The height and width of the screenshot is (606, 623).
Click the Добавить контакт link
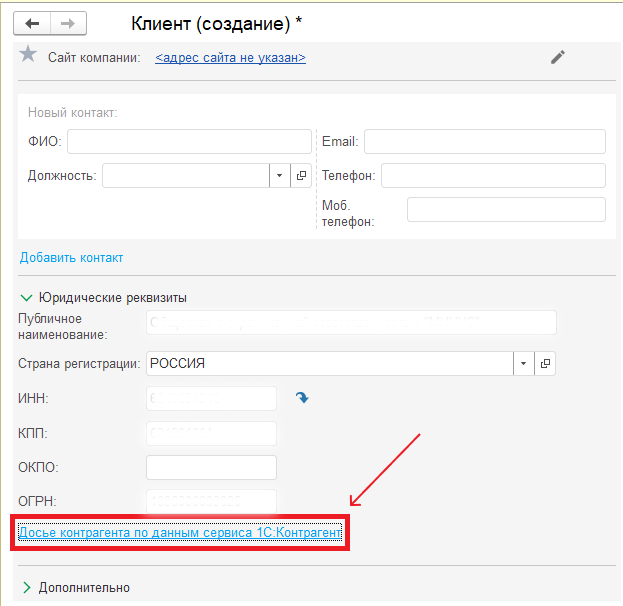pyautogui.click(x=71, y=257)
